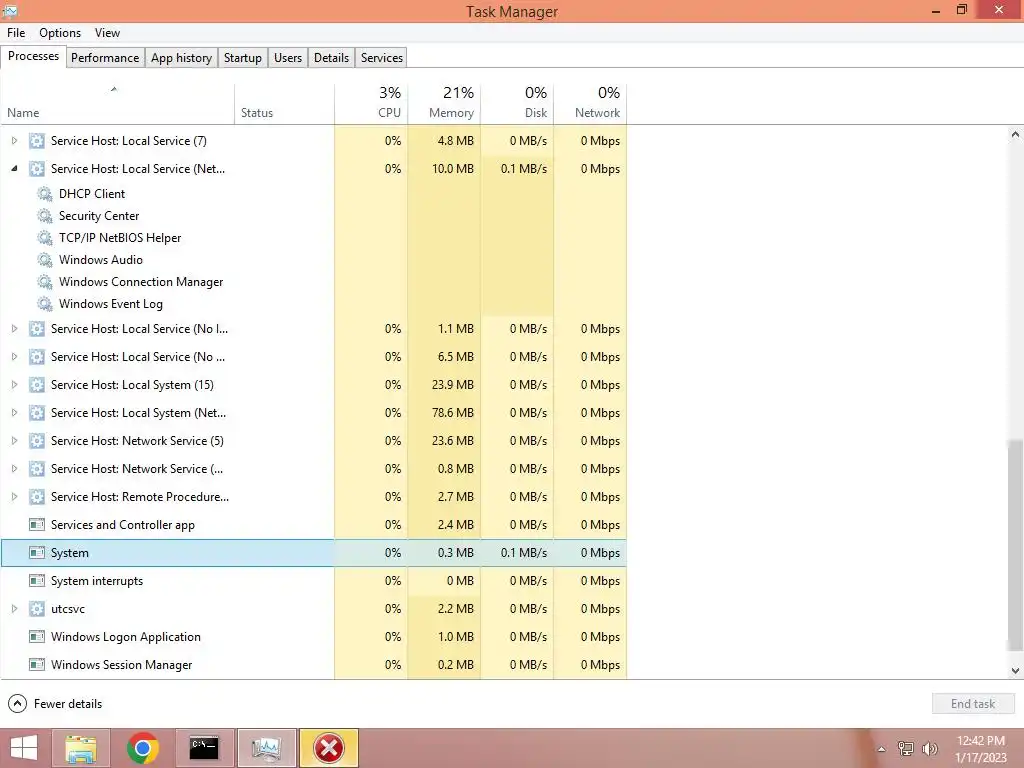Image resolution: width=1024 pixels, height=768 pixels.
Task: Sort by the Memory column header
Action: (445, 104)
